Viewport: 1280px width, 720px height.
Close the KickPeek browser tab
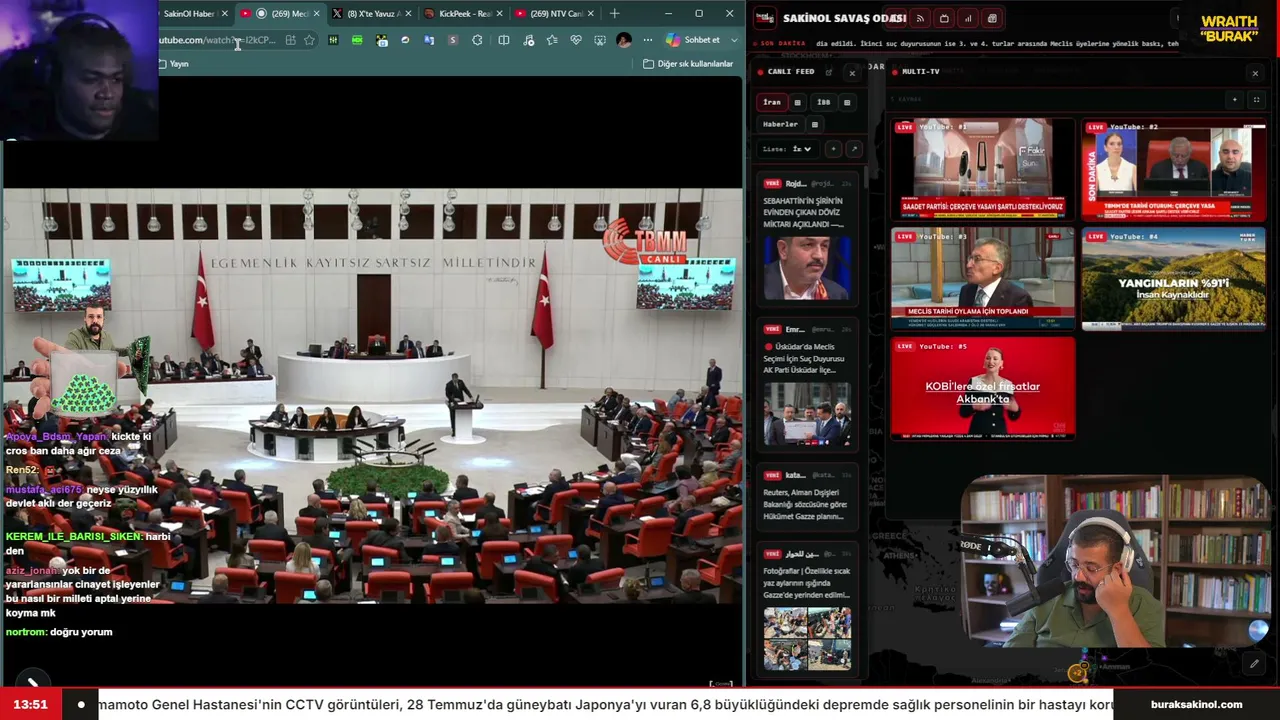click(499, 14)
